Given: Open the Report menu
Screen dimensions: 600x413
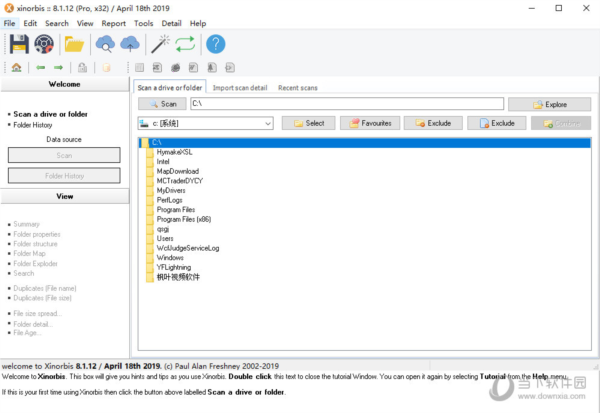Looking at the screenshot, I should tap(113, 23).
